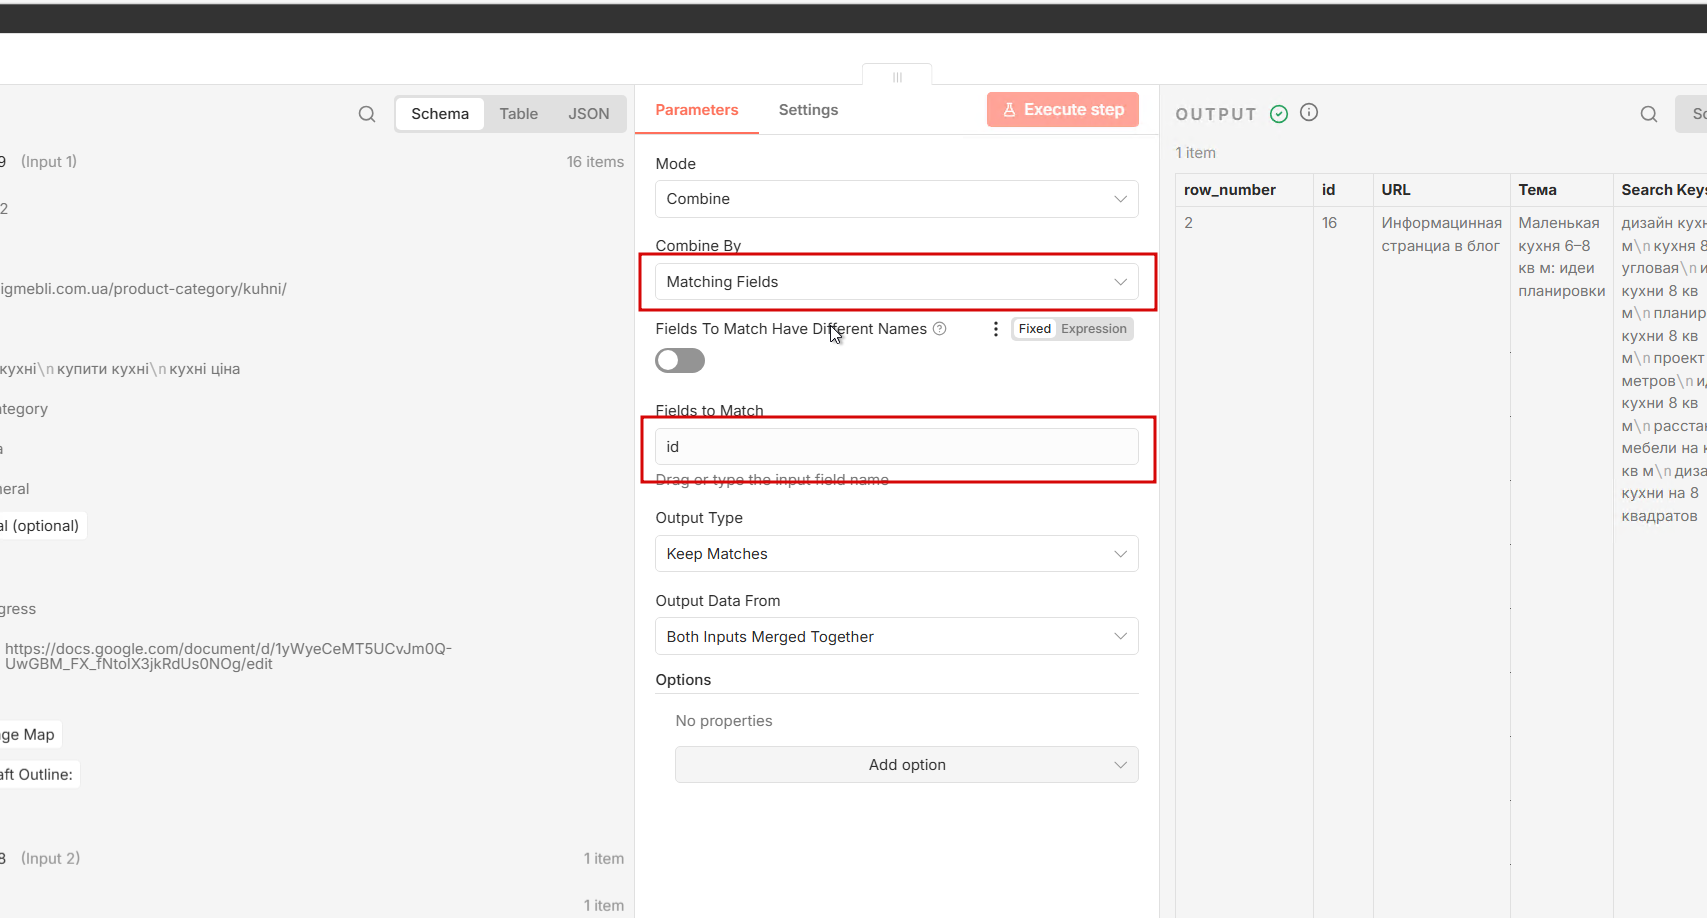Select Schema view in the input panel

(x=440, y=114)
